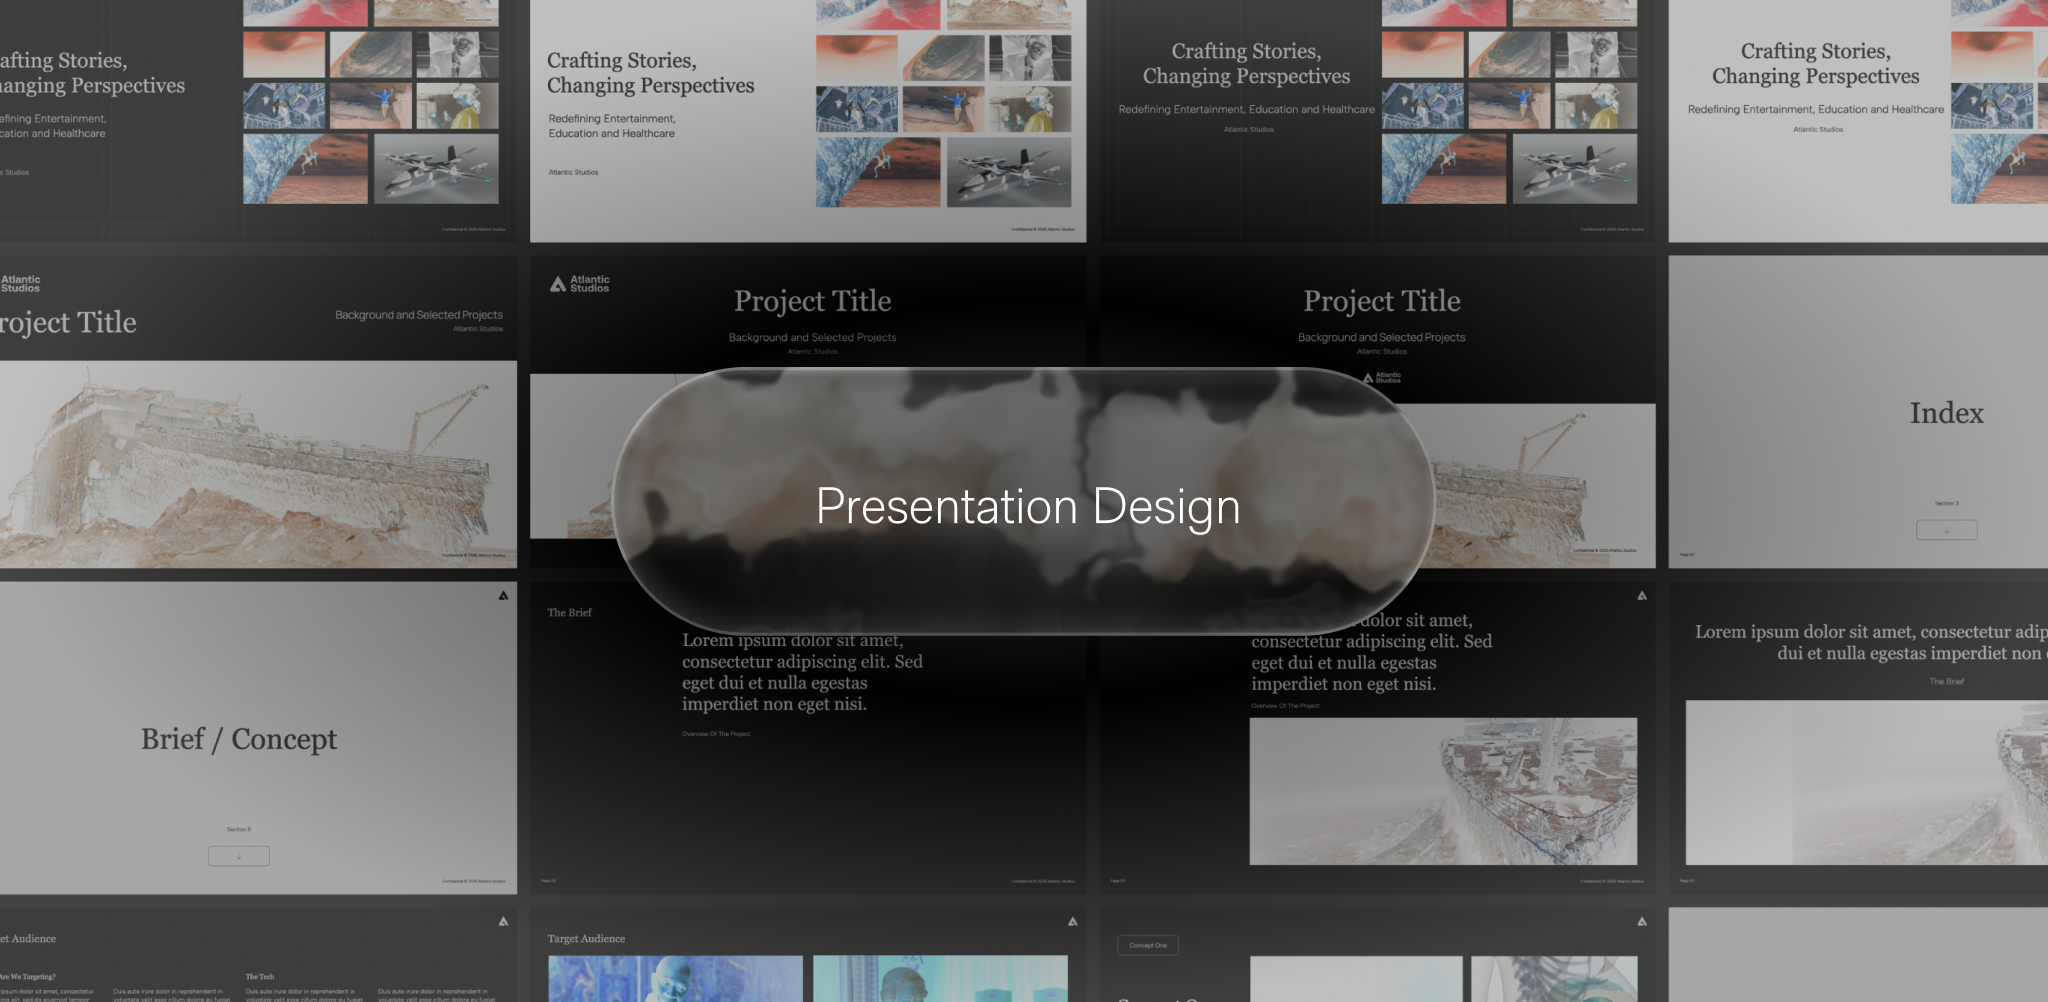Click the Index heading text
Viewport: 2048px width, 1002px height.
(1946, 413)
